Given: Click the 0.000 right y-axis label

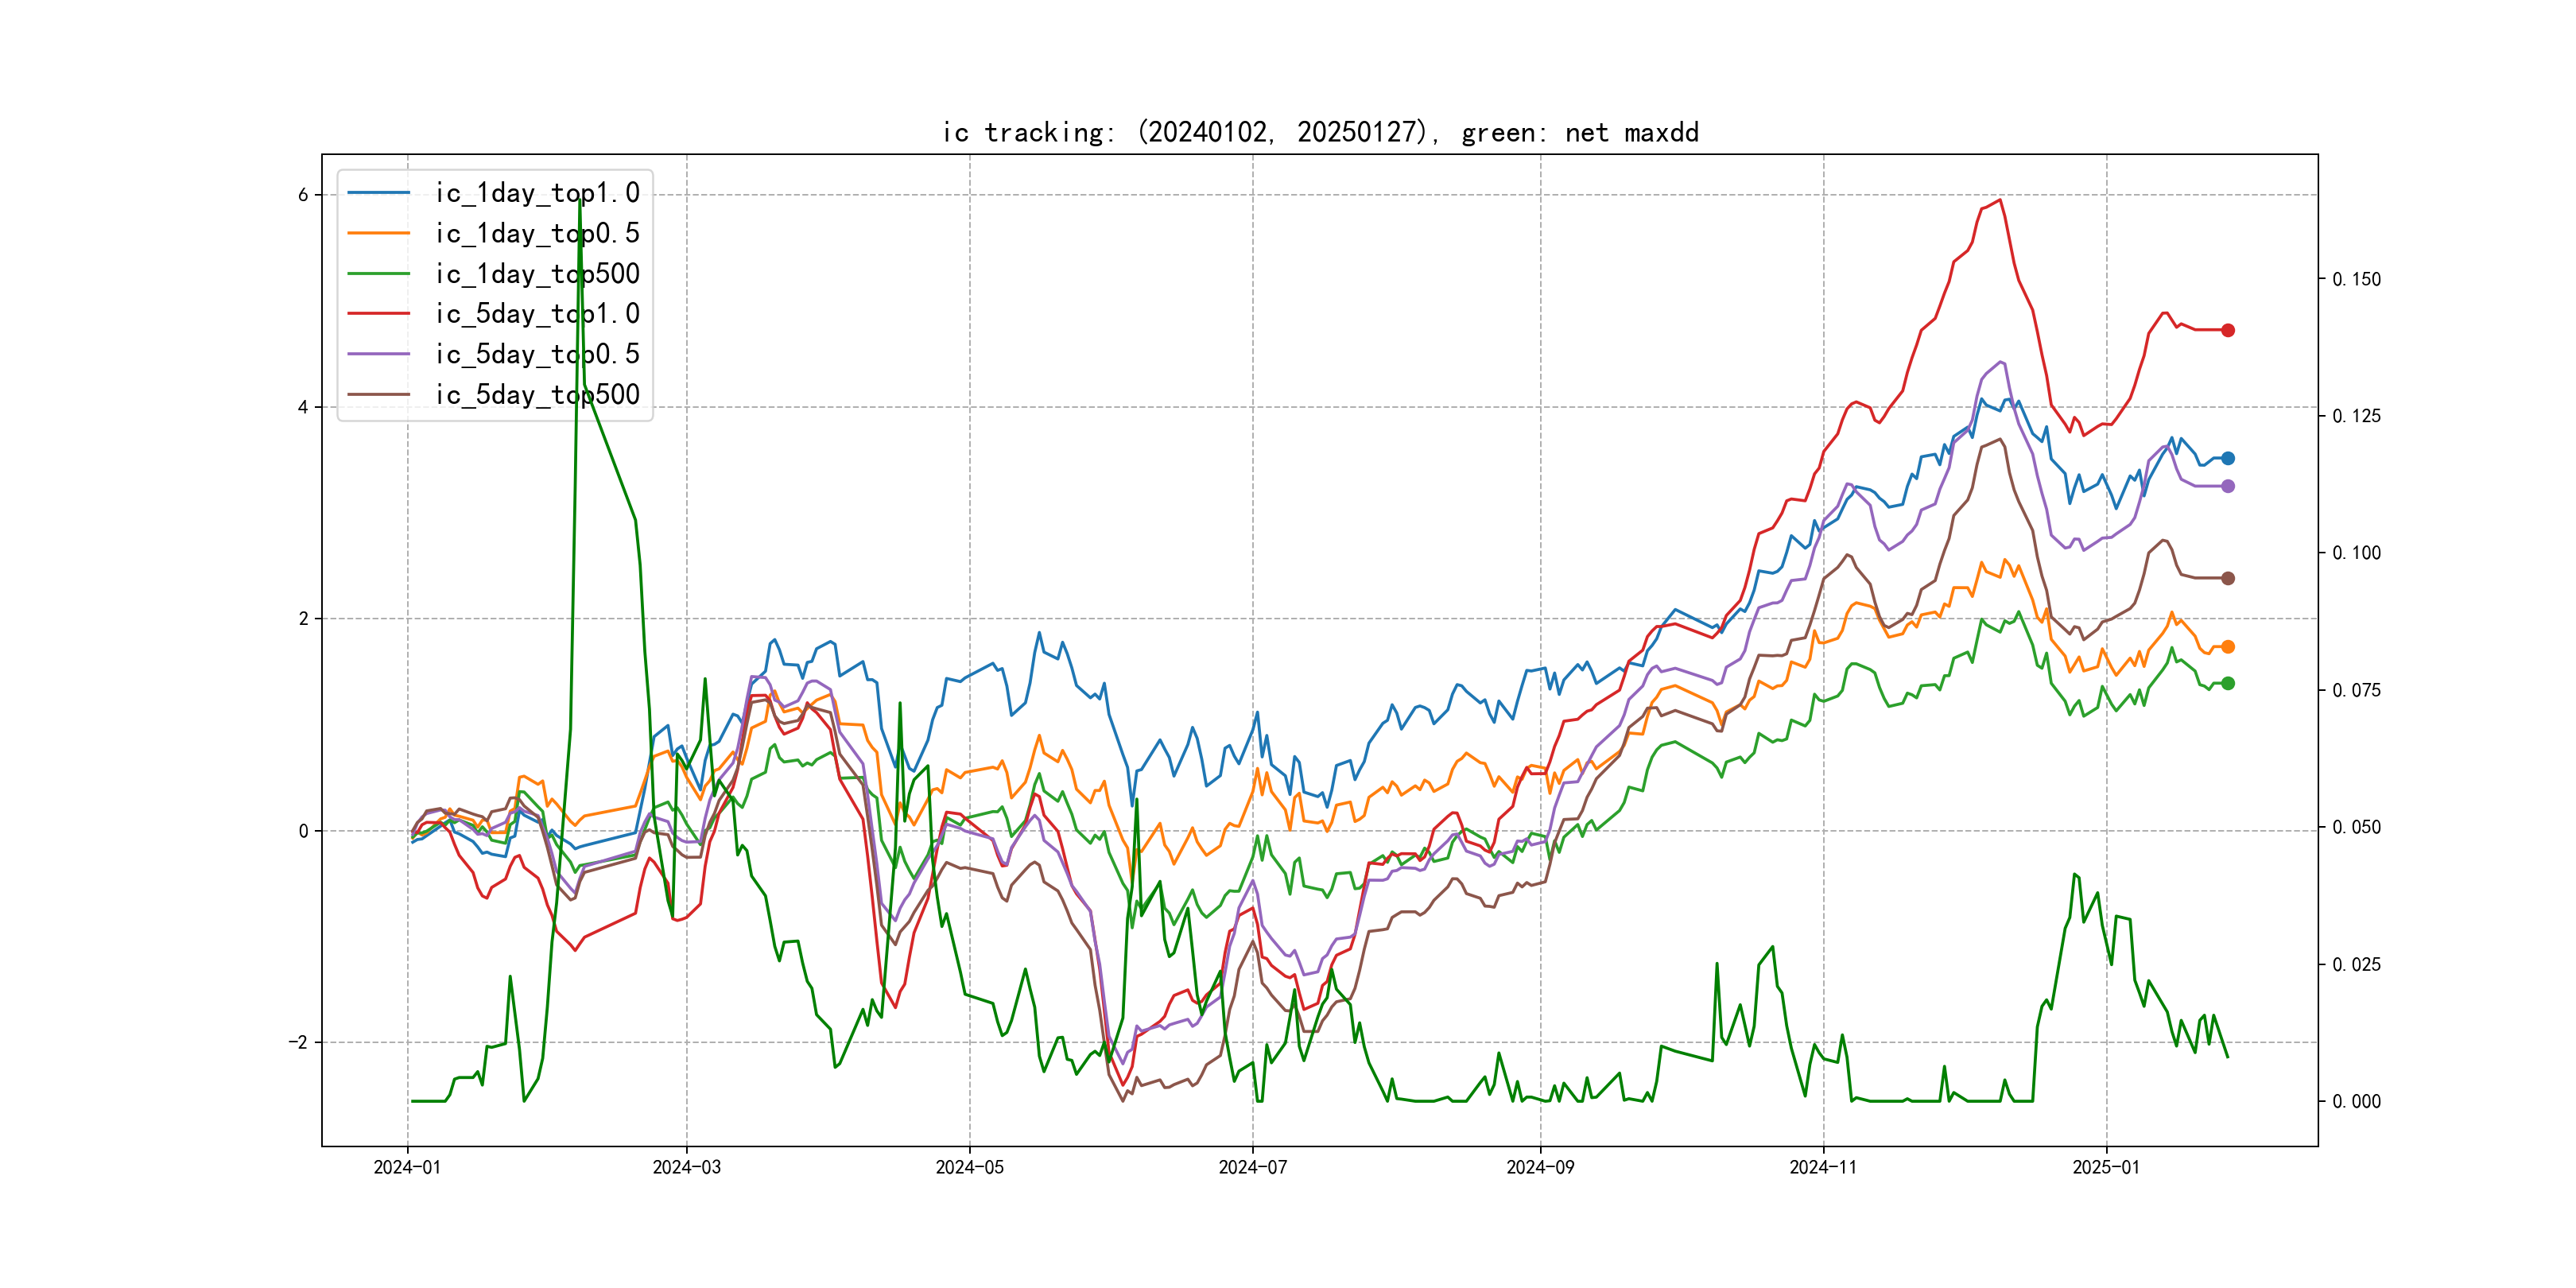Looking at the screenshot, I should (2356, 1101).
